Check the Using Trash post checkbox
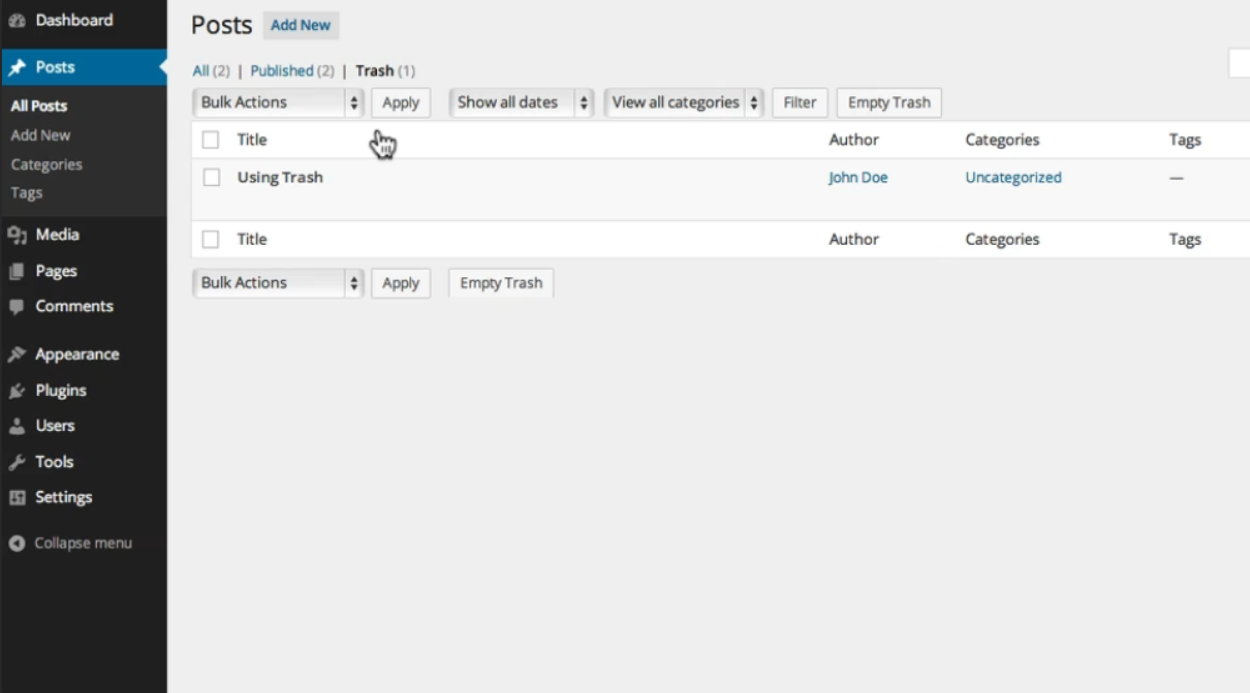This screenshot has width=1250, height=693. [x=211, y=178]
